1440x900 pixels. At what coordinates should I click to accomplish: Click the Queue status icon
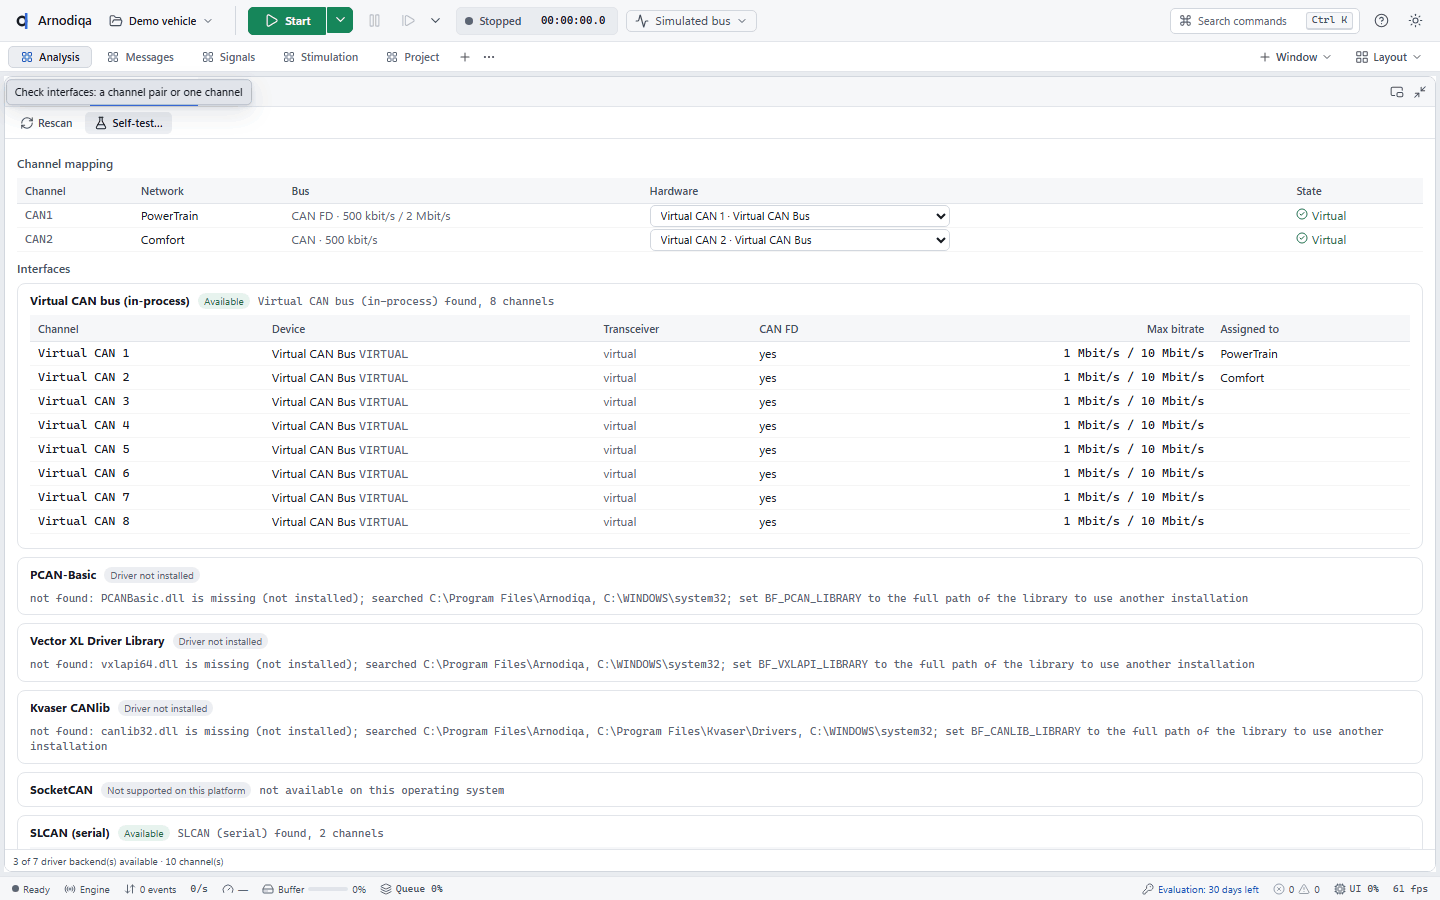pyautogui.click(x=386, y=889)
